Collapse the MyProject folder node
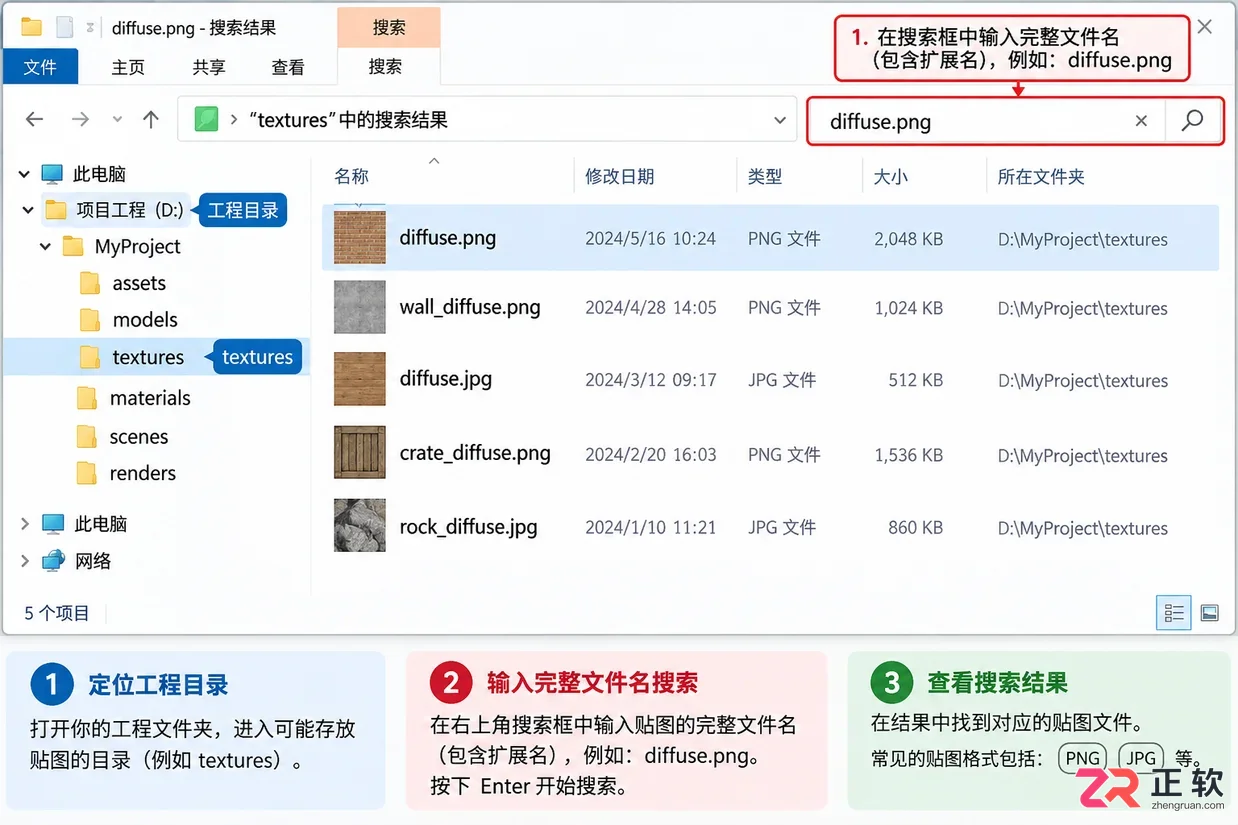This screenshot has height=825, width=1238. tap(46, 246)
